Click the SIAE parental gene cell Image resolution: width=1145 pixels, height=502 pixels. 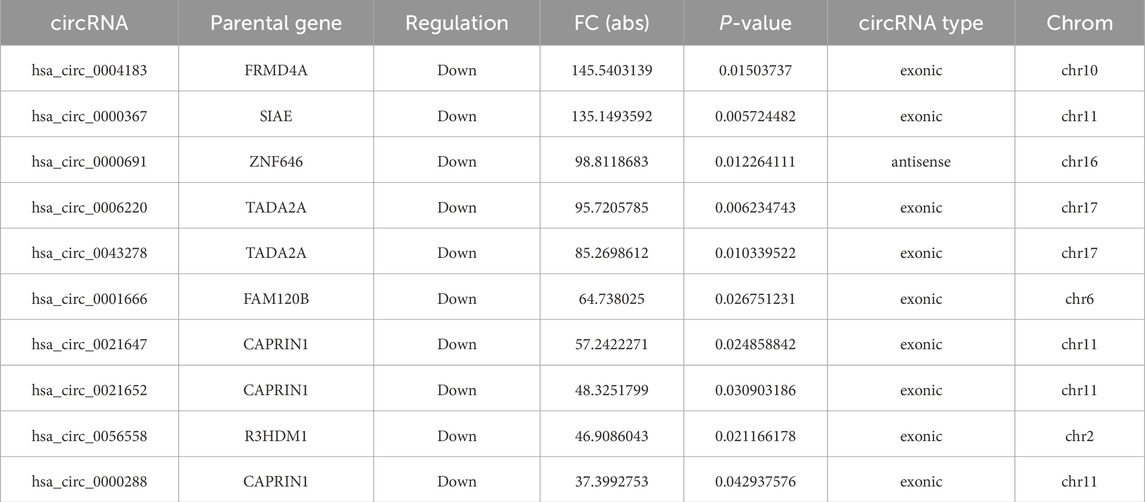[x=276, y=116]
